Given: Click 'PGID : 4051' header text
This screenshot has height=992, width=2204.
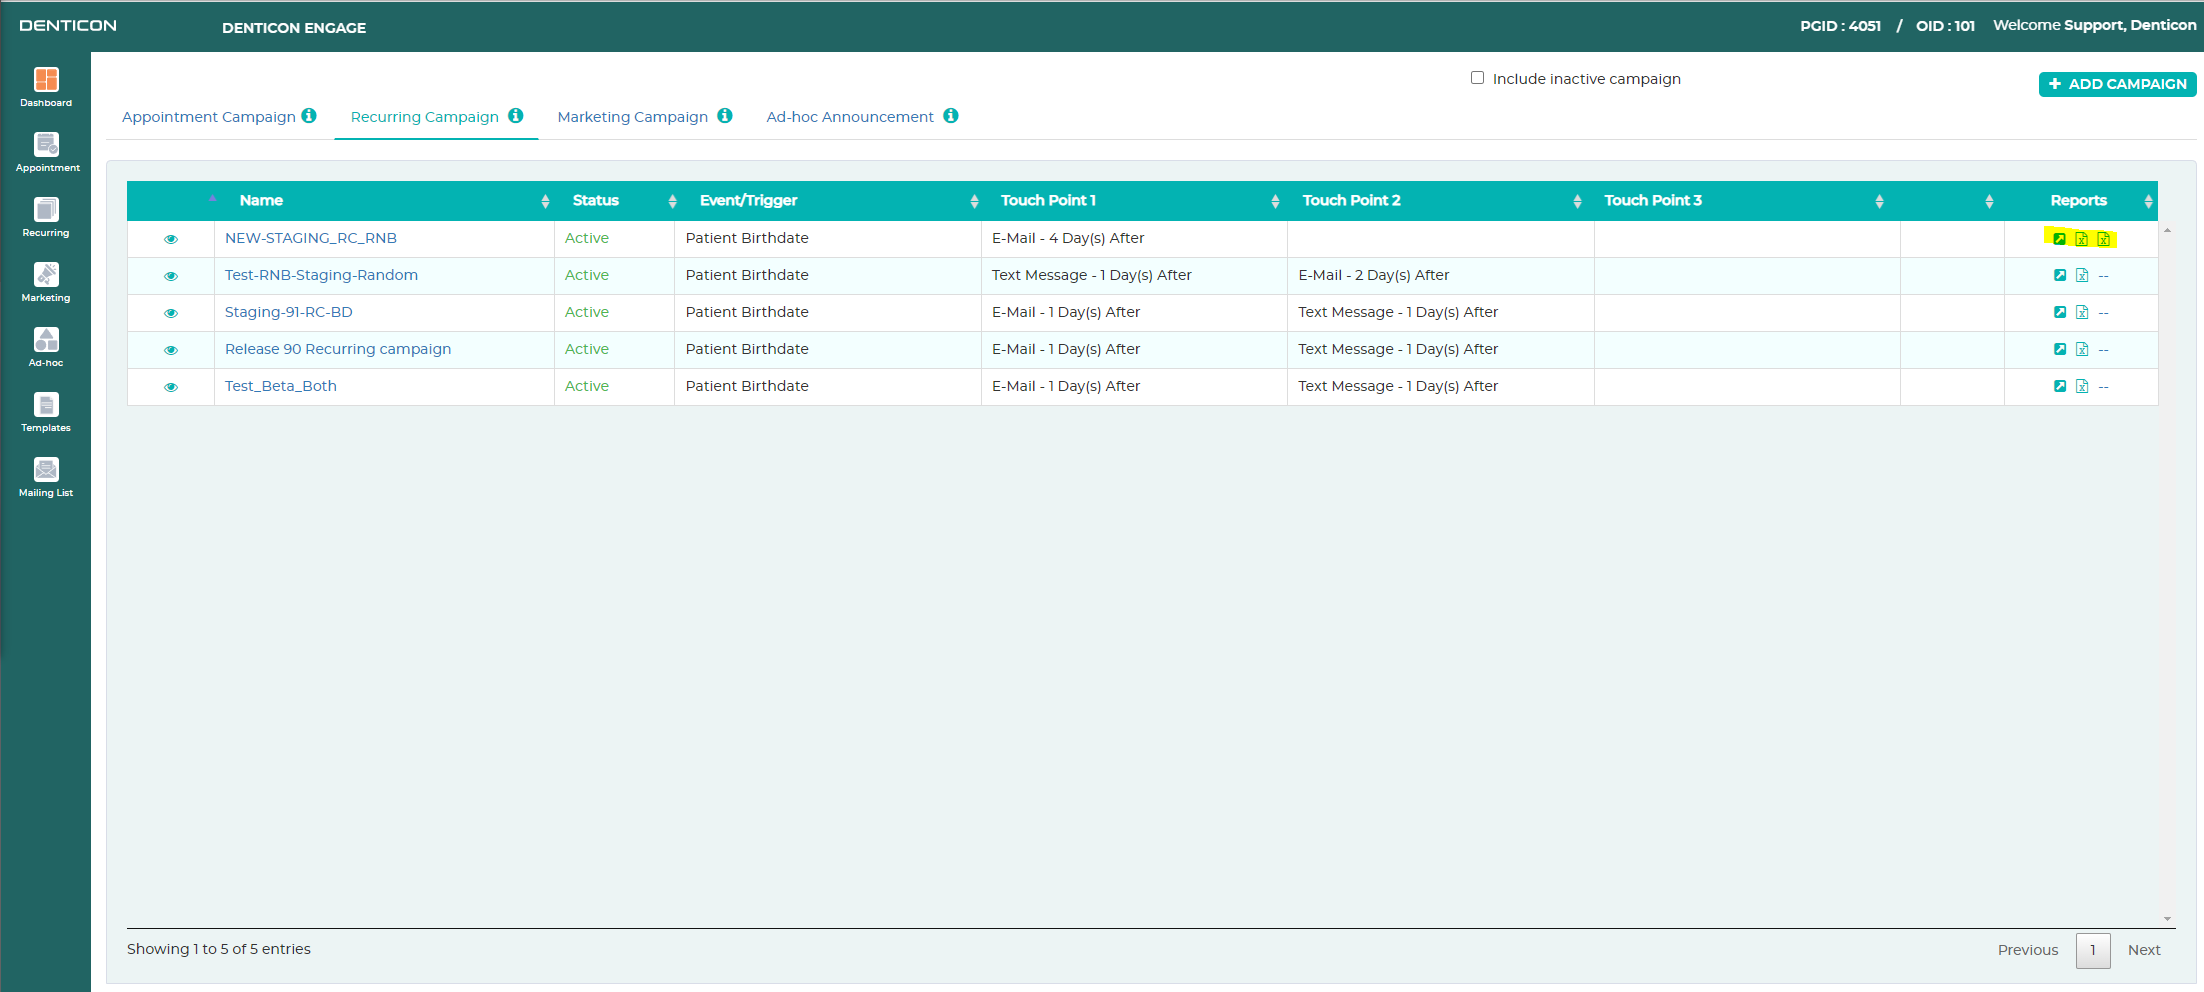Looking at the screenshot, I should 1840,26.
